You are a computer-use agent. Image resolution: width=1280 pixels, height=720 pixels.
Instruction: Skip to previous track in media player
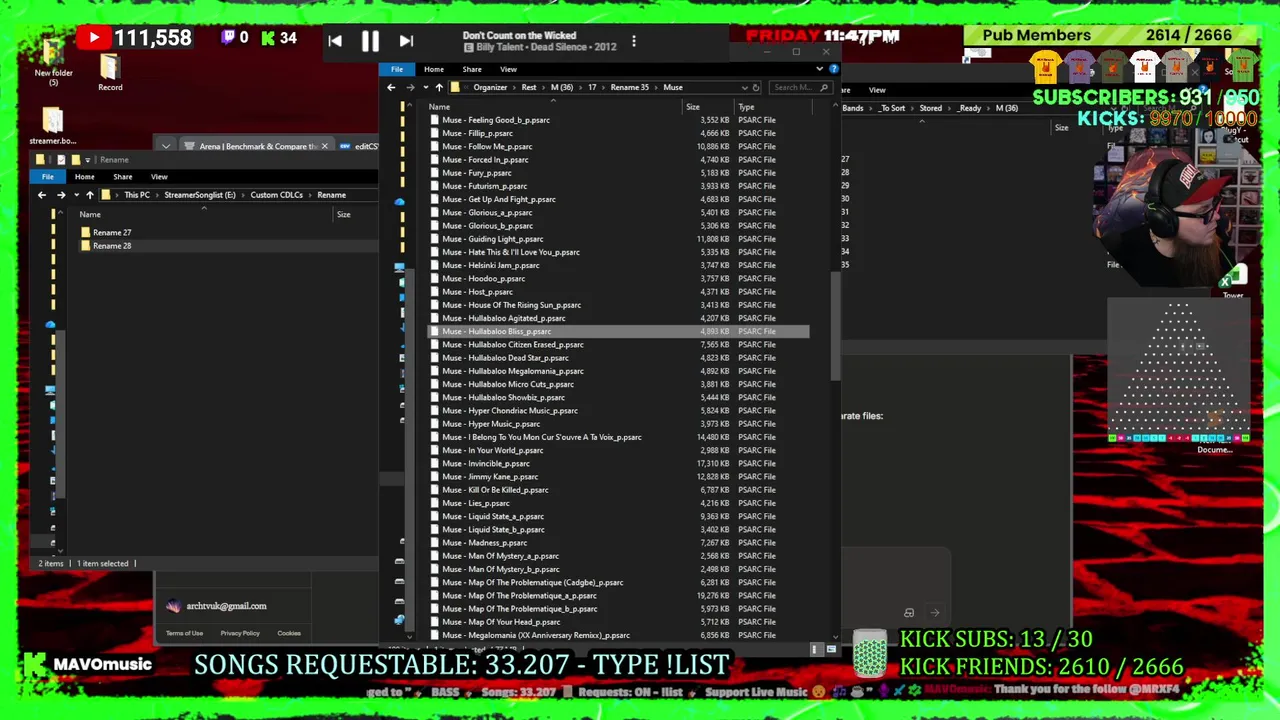(x=335, y=41)
